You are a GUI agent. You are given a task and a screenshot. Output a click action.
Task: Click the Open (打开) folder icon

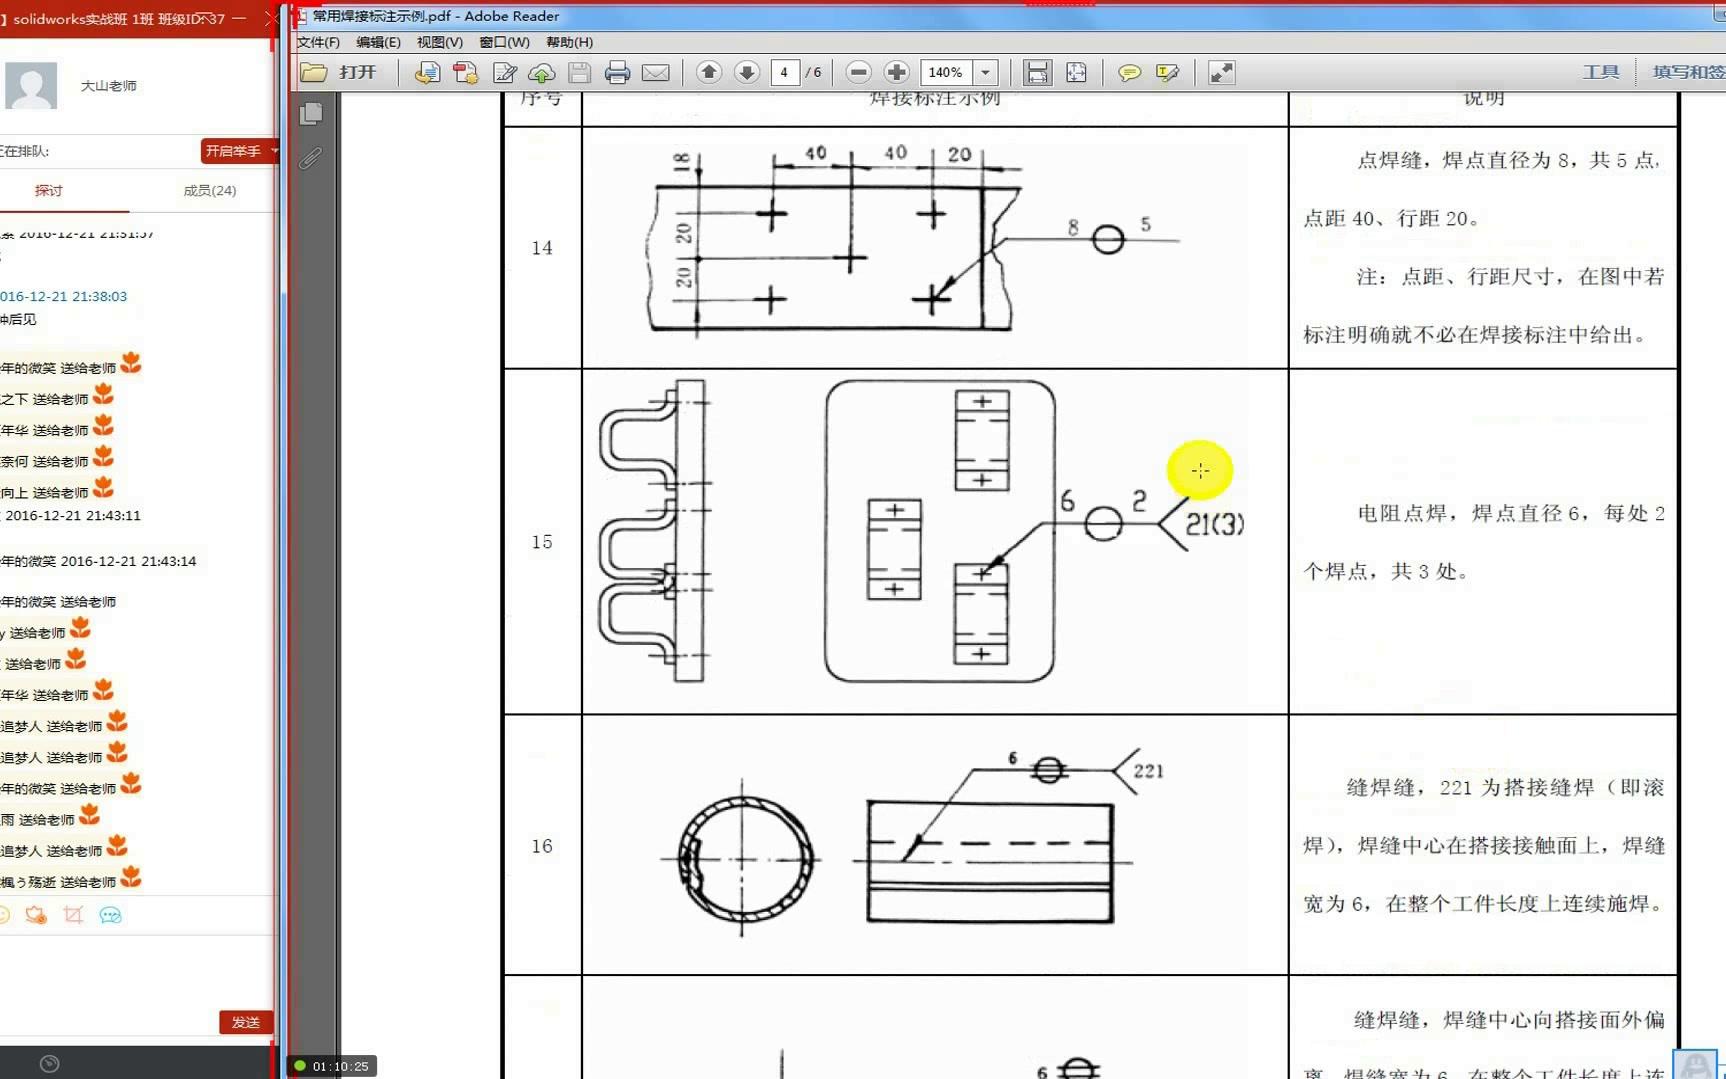pyautogui.click(x=314, y=72)
